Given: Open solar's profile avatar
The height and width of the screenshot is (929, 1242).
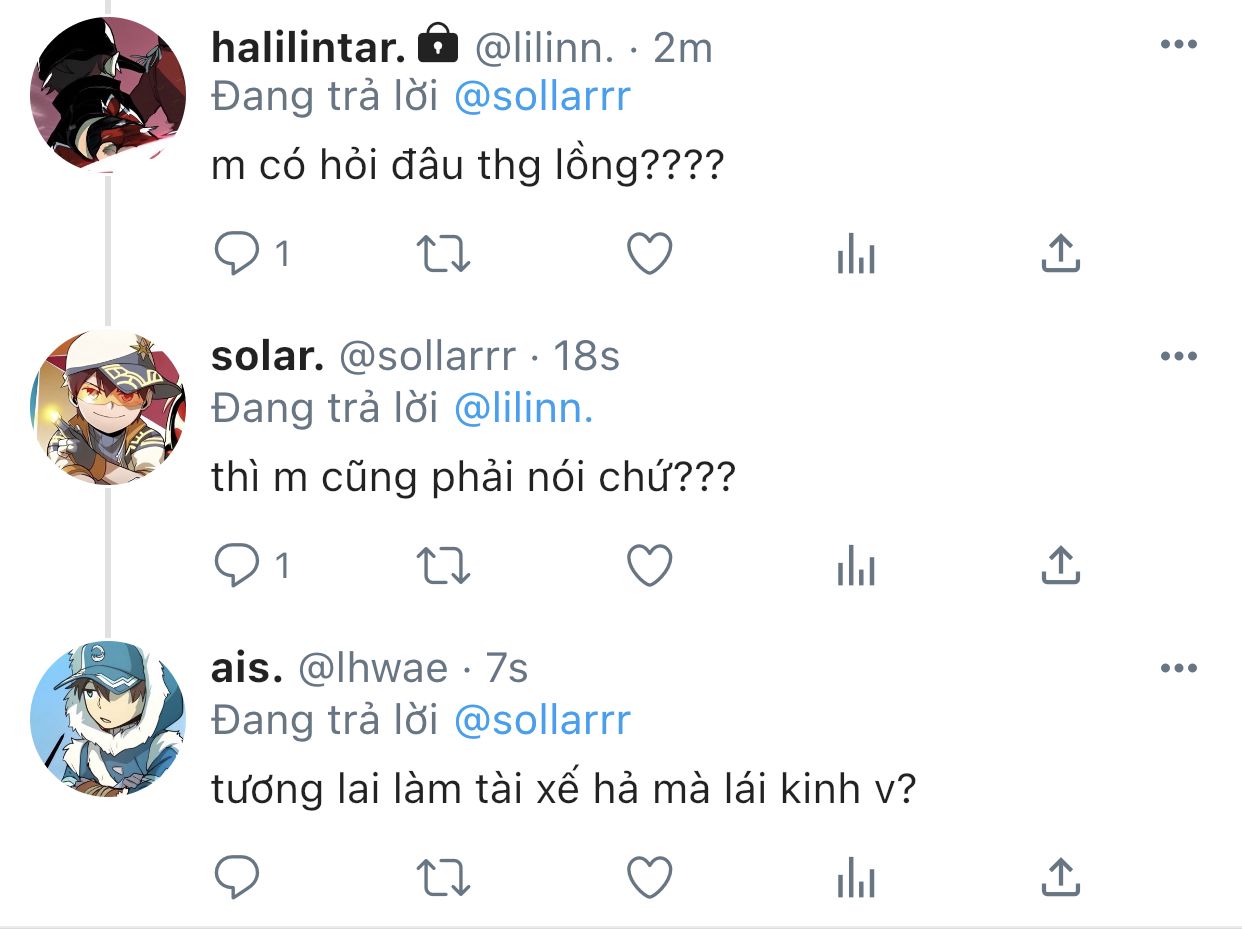Looking at the screenshot, I should click(x=108, y=407).
